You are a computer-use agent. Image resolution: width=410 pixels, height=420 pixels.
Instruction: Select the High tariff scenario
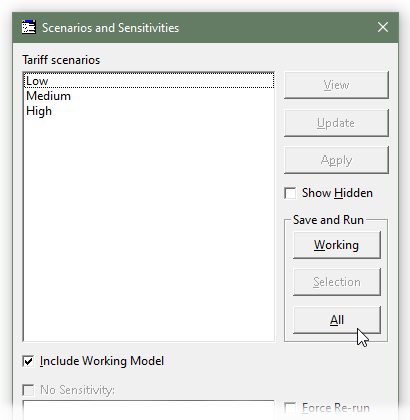(149, 111)
